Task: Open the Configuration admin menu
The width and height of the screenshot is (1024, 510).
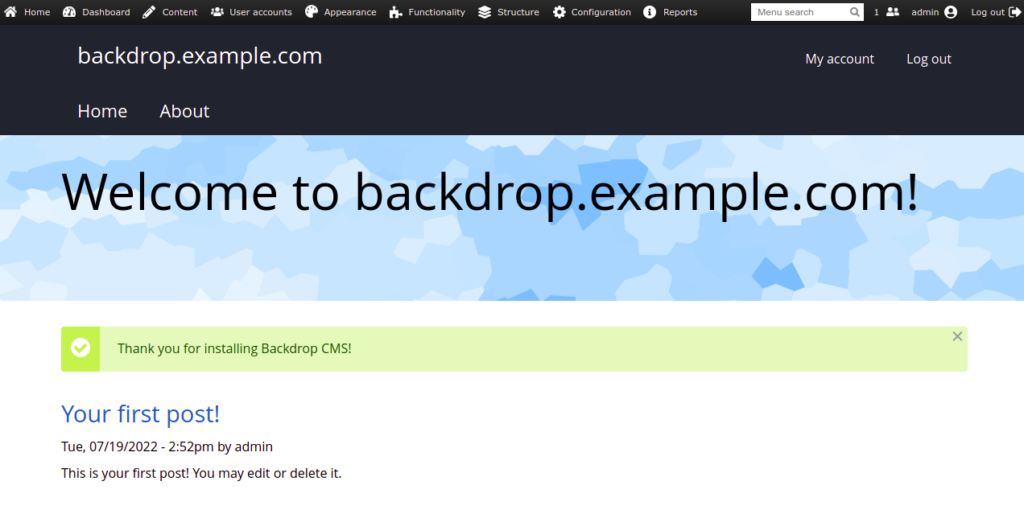Action: [x=601, y=12]
